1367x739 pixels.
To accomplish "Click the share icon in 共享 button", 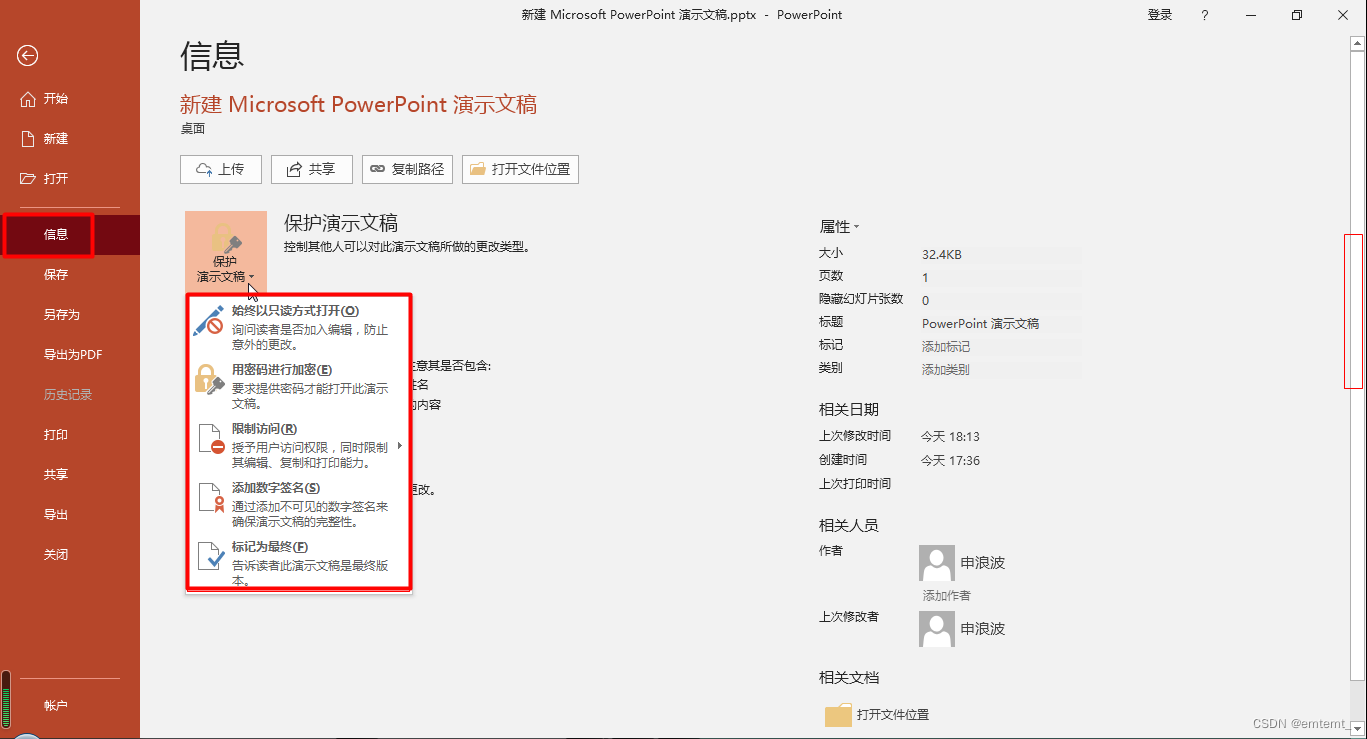I will [294, 169].
